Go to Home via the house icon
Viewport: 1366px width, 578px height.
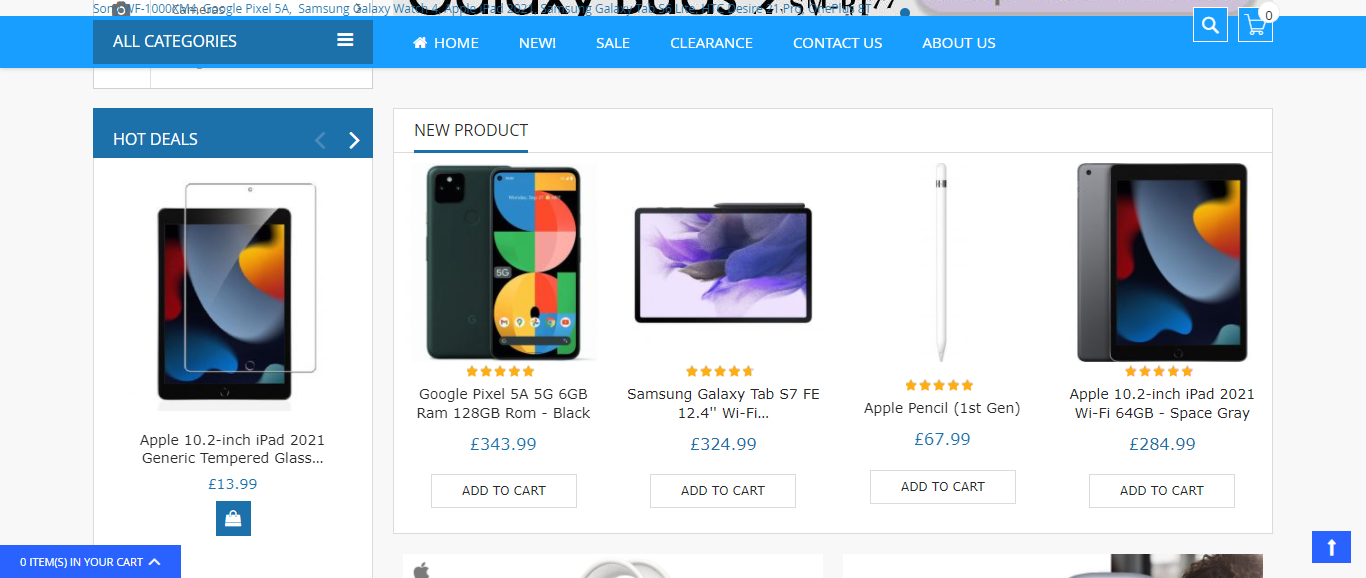click(x=420, y=43)
